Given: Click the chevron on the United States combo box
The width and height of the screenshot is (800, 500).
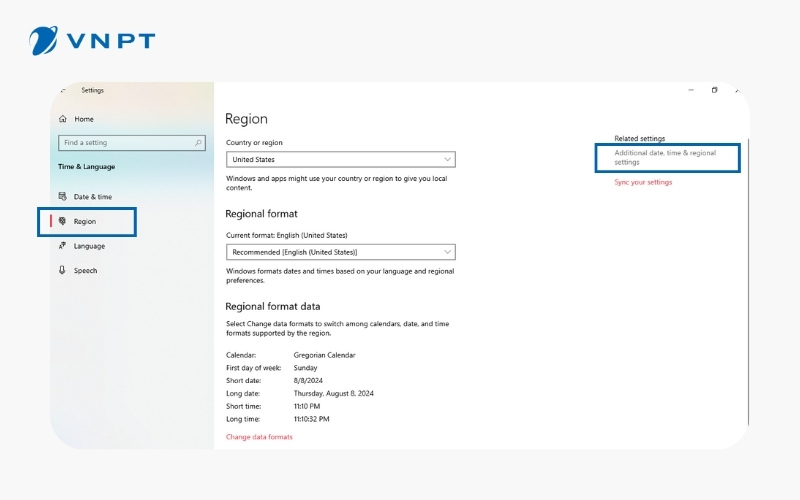Looking at the screenshot, I should pos(447,159).
